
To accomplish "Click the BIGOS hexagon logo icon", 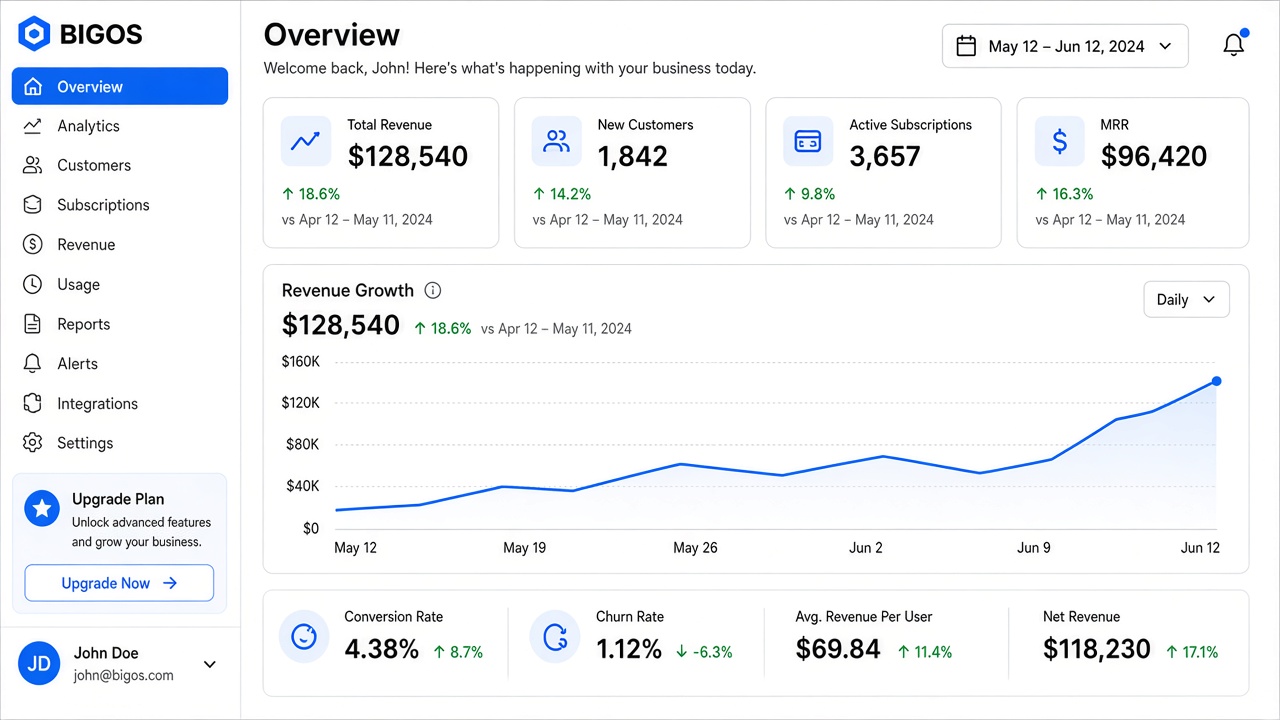I will click(x=34, y=34).
